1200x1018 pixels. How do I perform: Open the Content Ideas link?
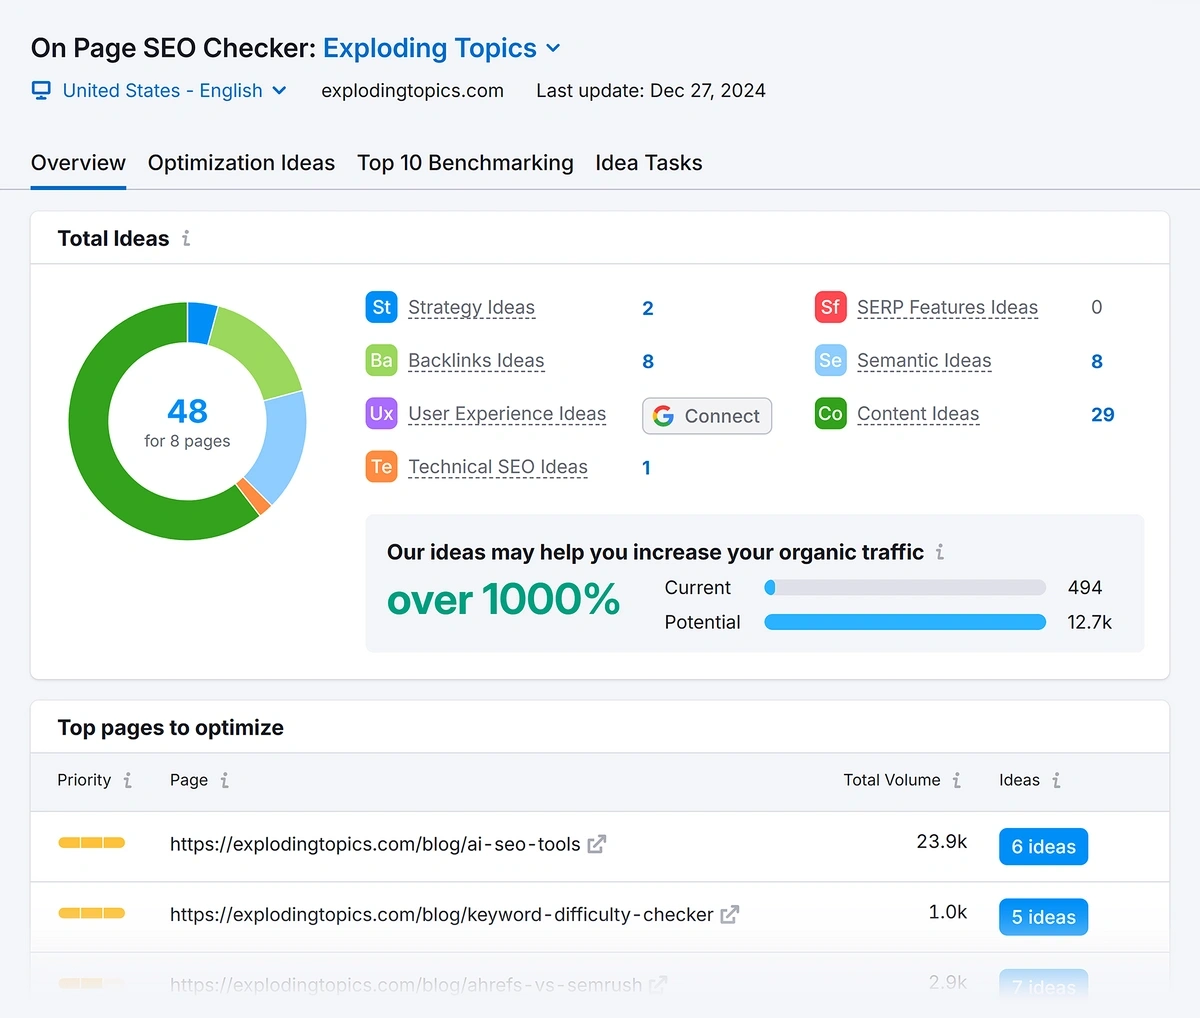click(x=918, y=414)
